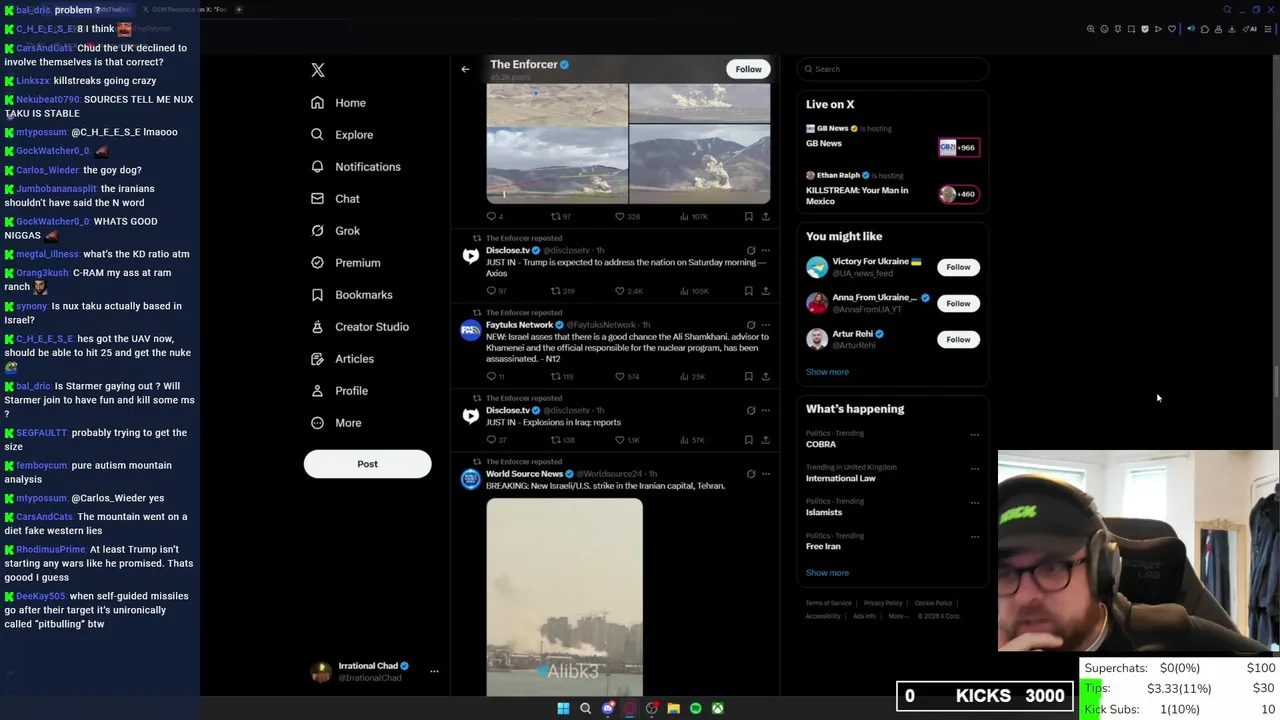The width and height of the screenshot is (1280, 720).
Task: Open options for the Free Iran trend
Action: point(975,537)
